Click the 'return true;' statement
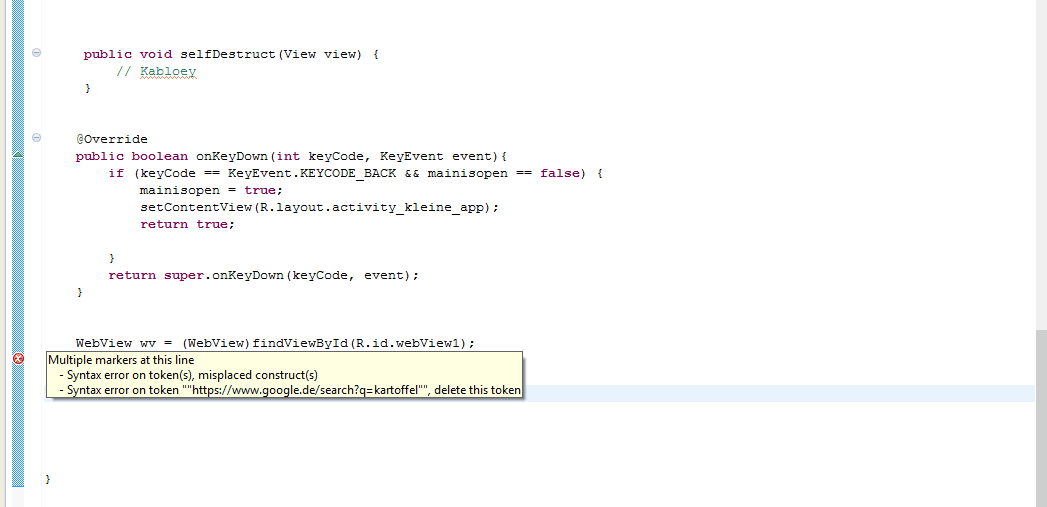Image resolution: width=1047 pixels, height=507 pixels. click(188, 224)
